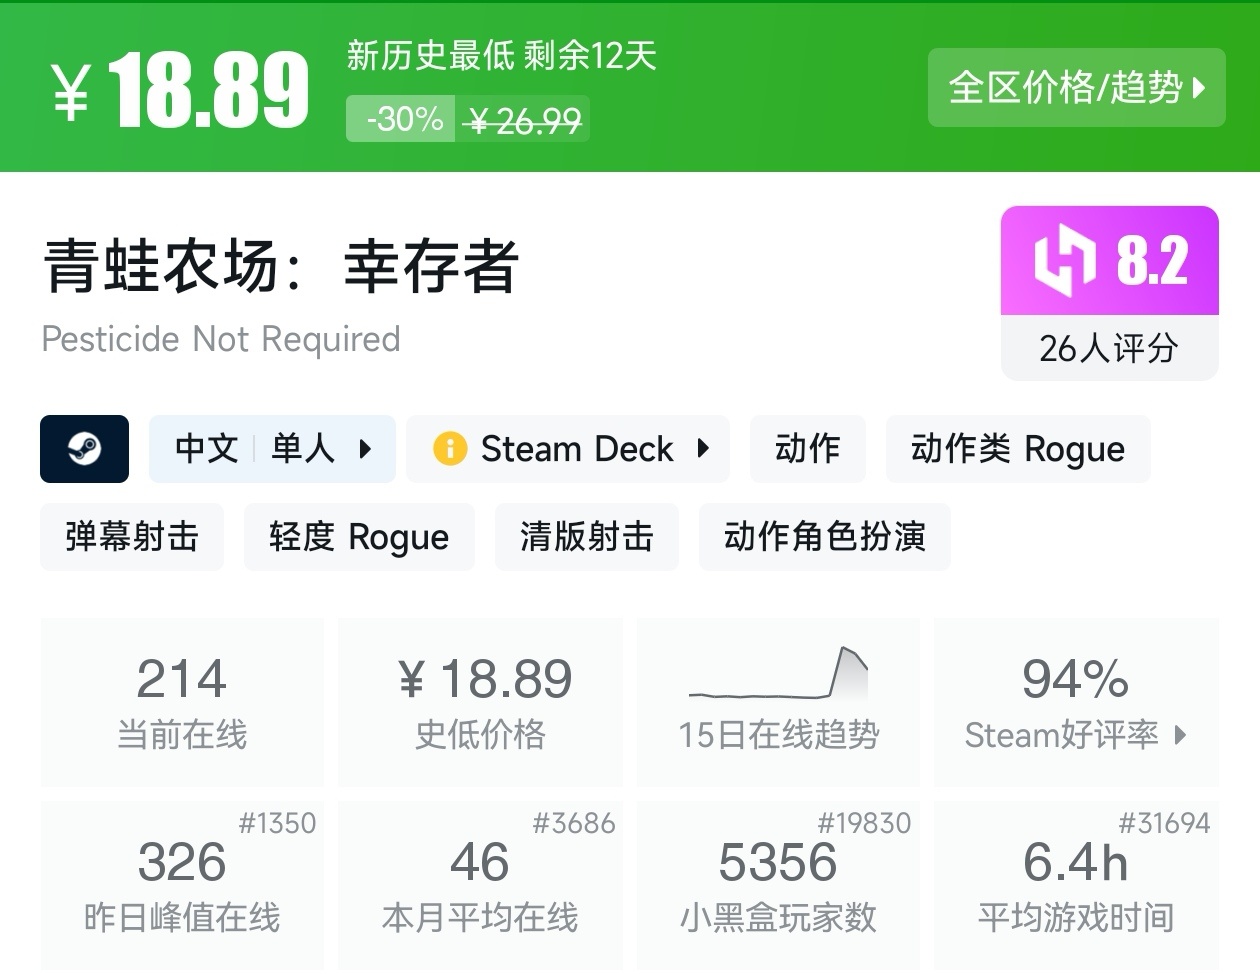The image size is (1260, 974).
Task: Select the 弹幕射击 tag
Action: click(x=132, y=537)
